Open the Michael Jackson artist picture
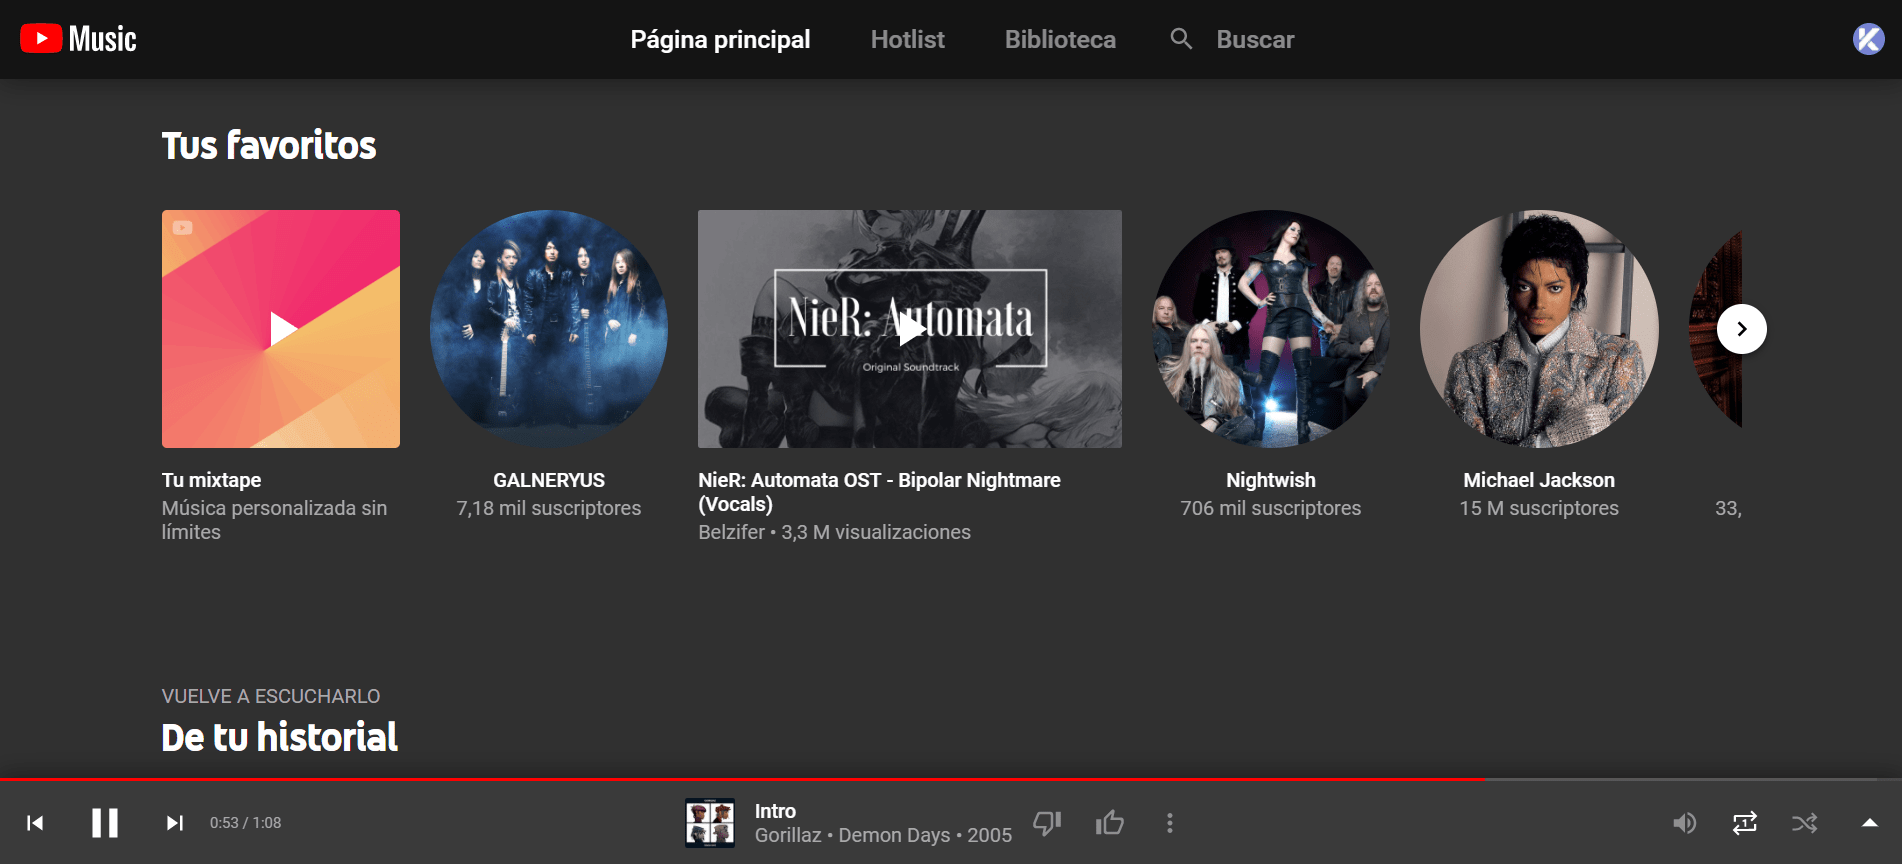The image size is (1902, 864). 1539,329
